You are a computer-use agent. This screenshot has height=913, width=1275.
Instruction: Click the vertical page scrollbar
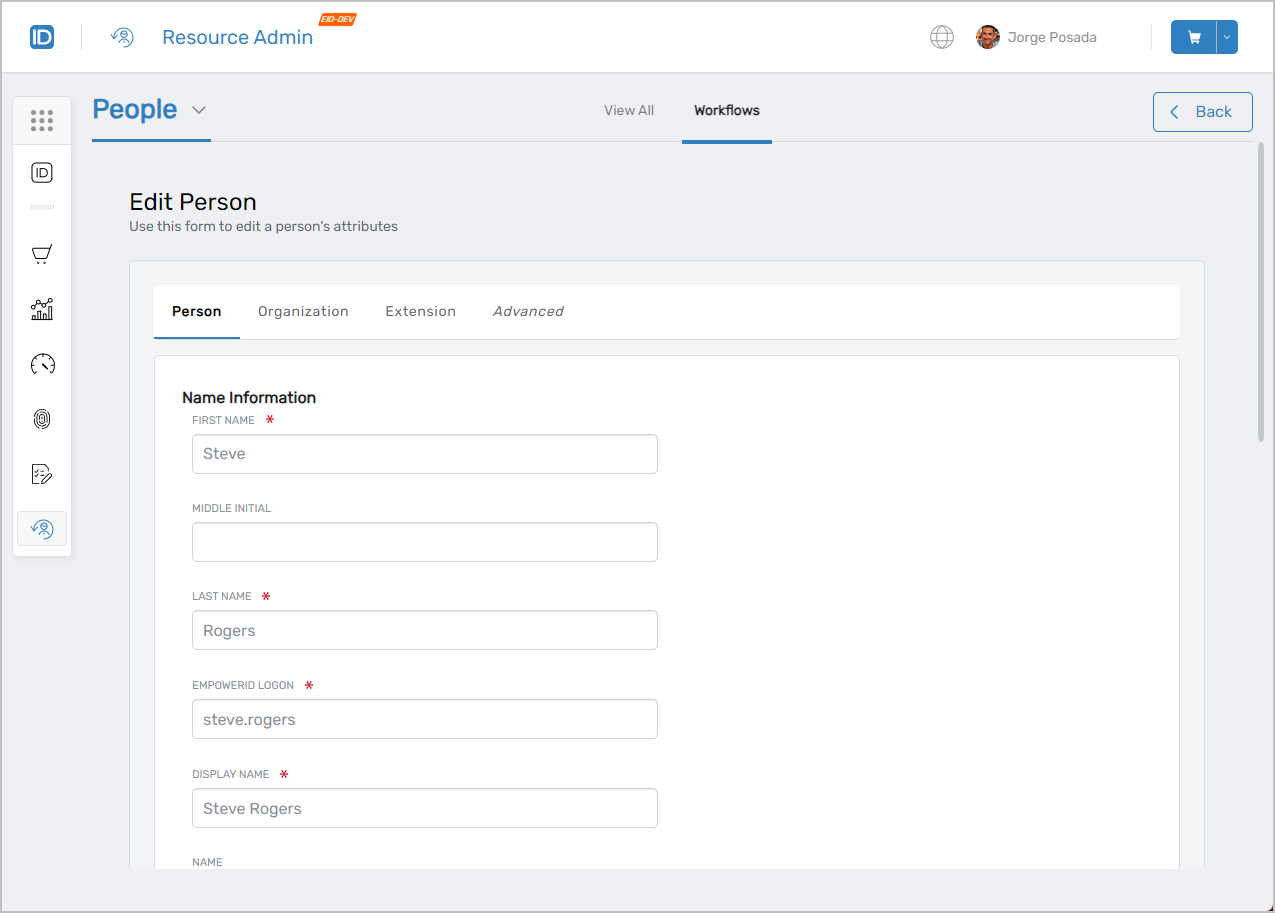(x=1261, y=290)
